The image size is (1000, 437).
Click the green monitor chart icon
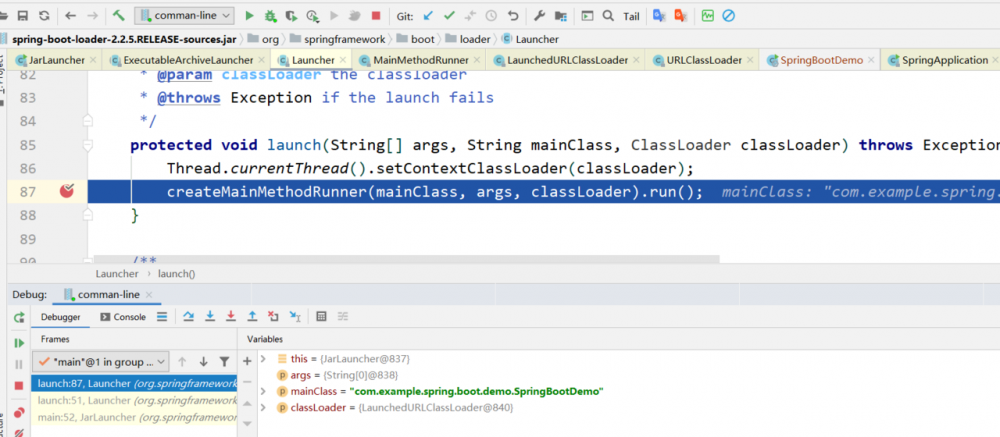[x=707, y=15]
